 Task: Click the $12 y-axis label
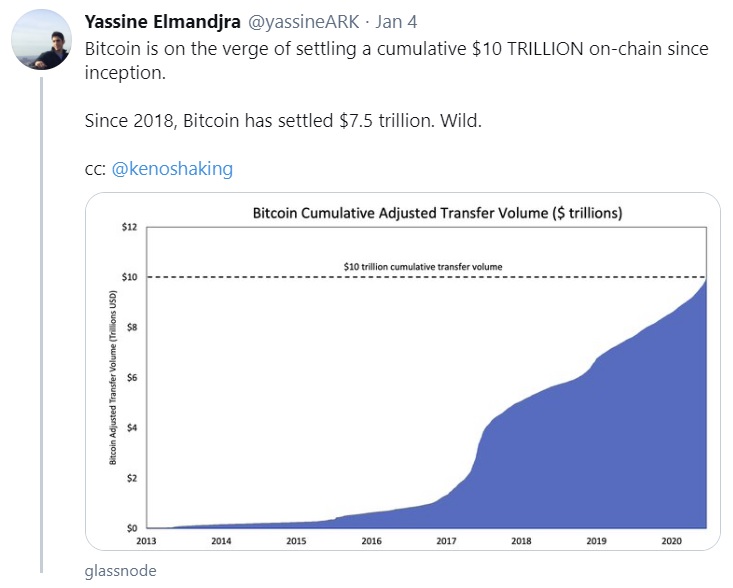click(x=129, y=227)
